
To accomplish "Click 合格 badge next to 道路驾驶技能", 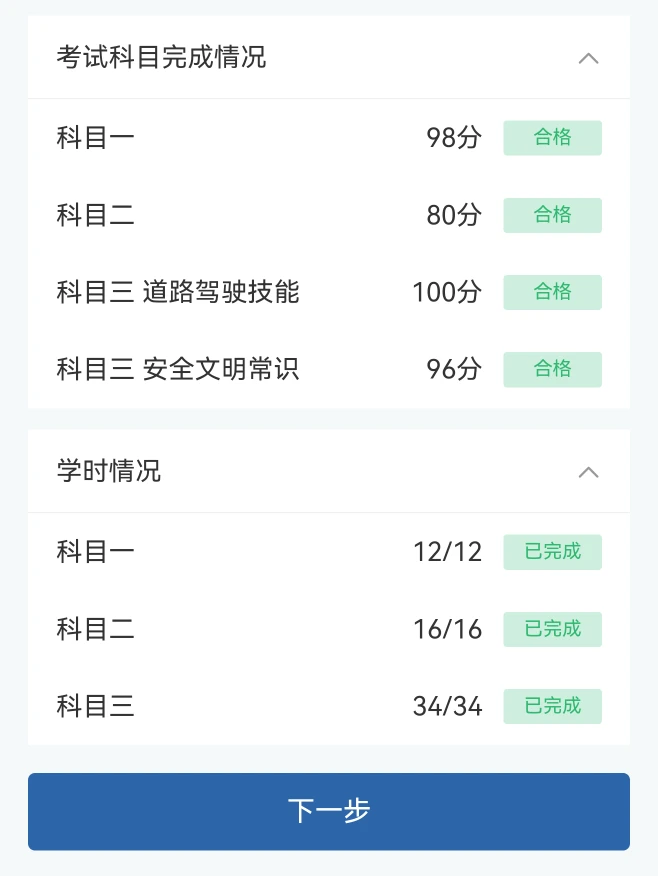I will point(552,292).
